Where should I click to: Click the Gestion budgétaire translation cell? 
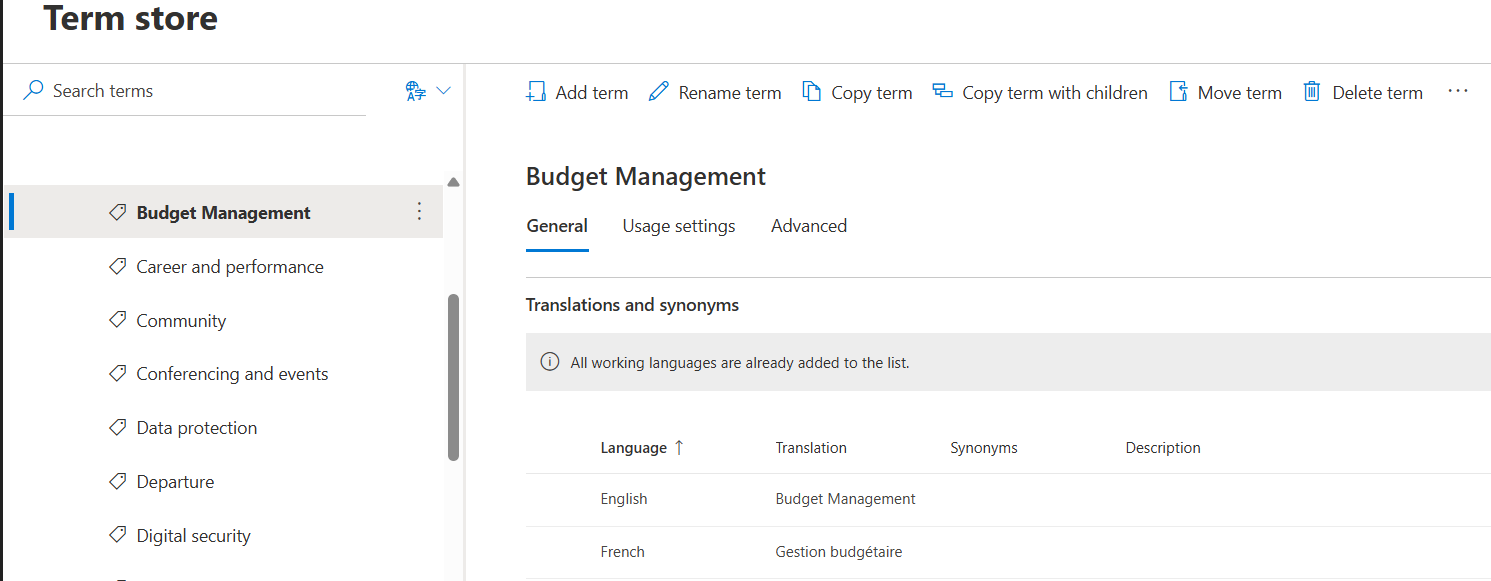[839, 552]
